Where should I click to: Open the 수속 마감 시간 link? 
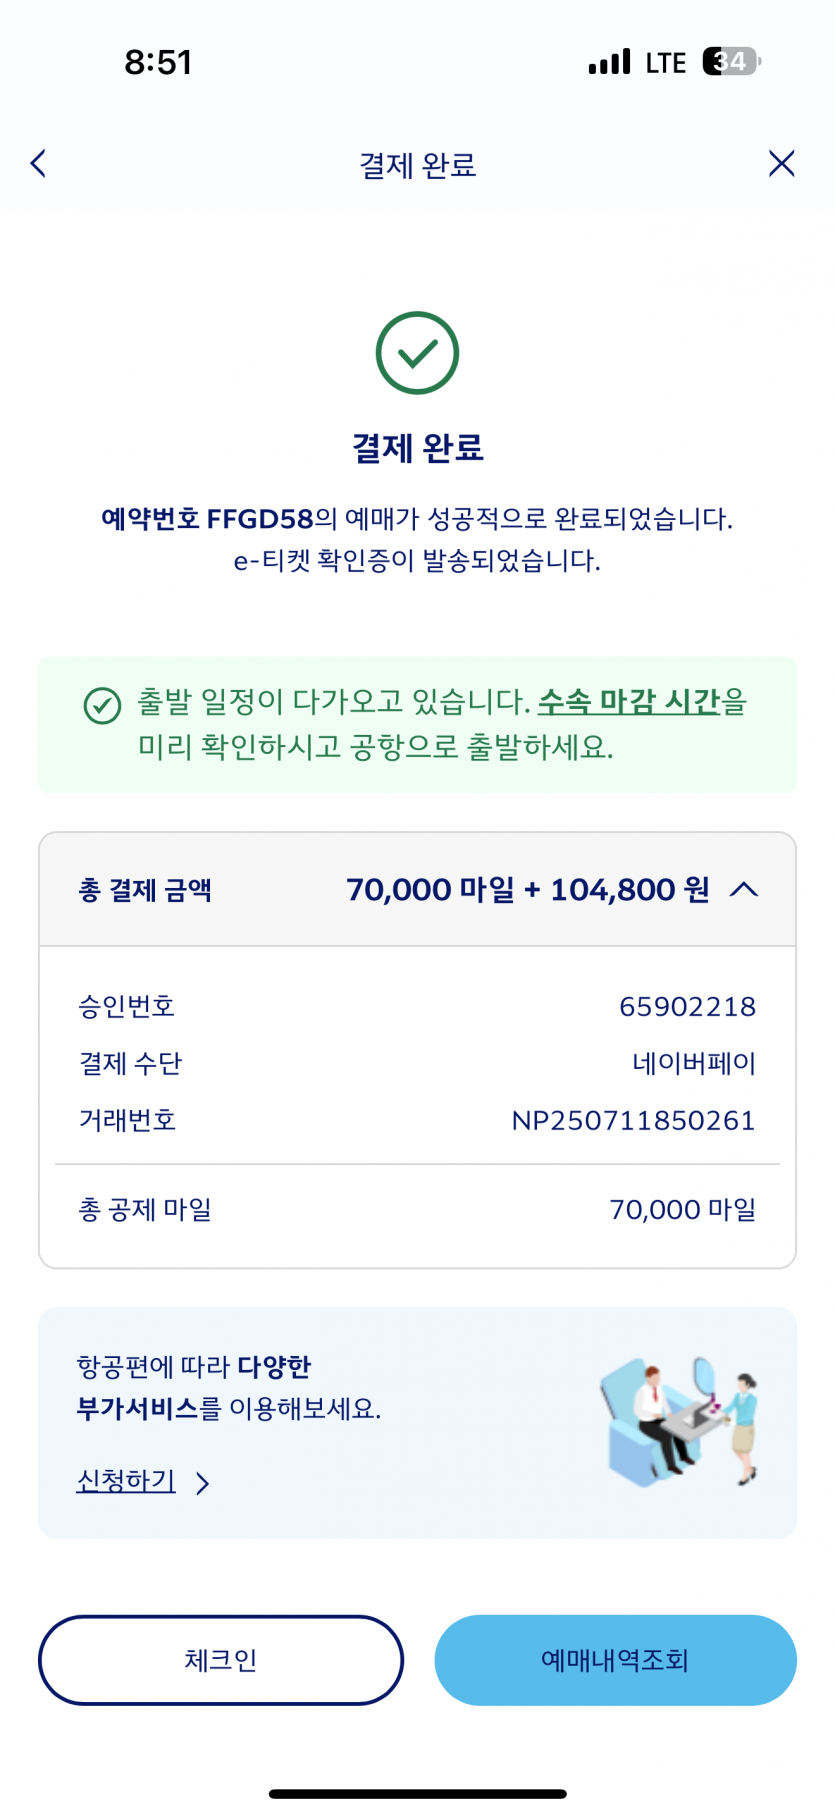tap(629, 702)
